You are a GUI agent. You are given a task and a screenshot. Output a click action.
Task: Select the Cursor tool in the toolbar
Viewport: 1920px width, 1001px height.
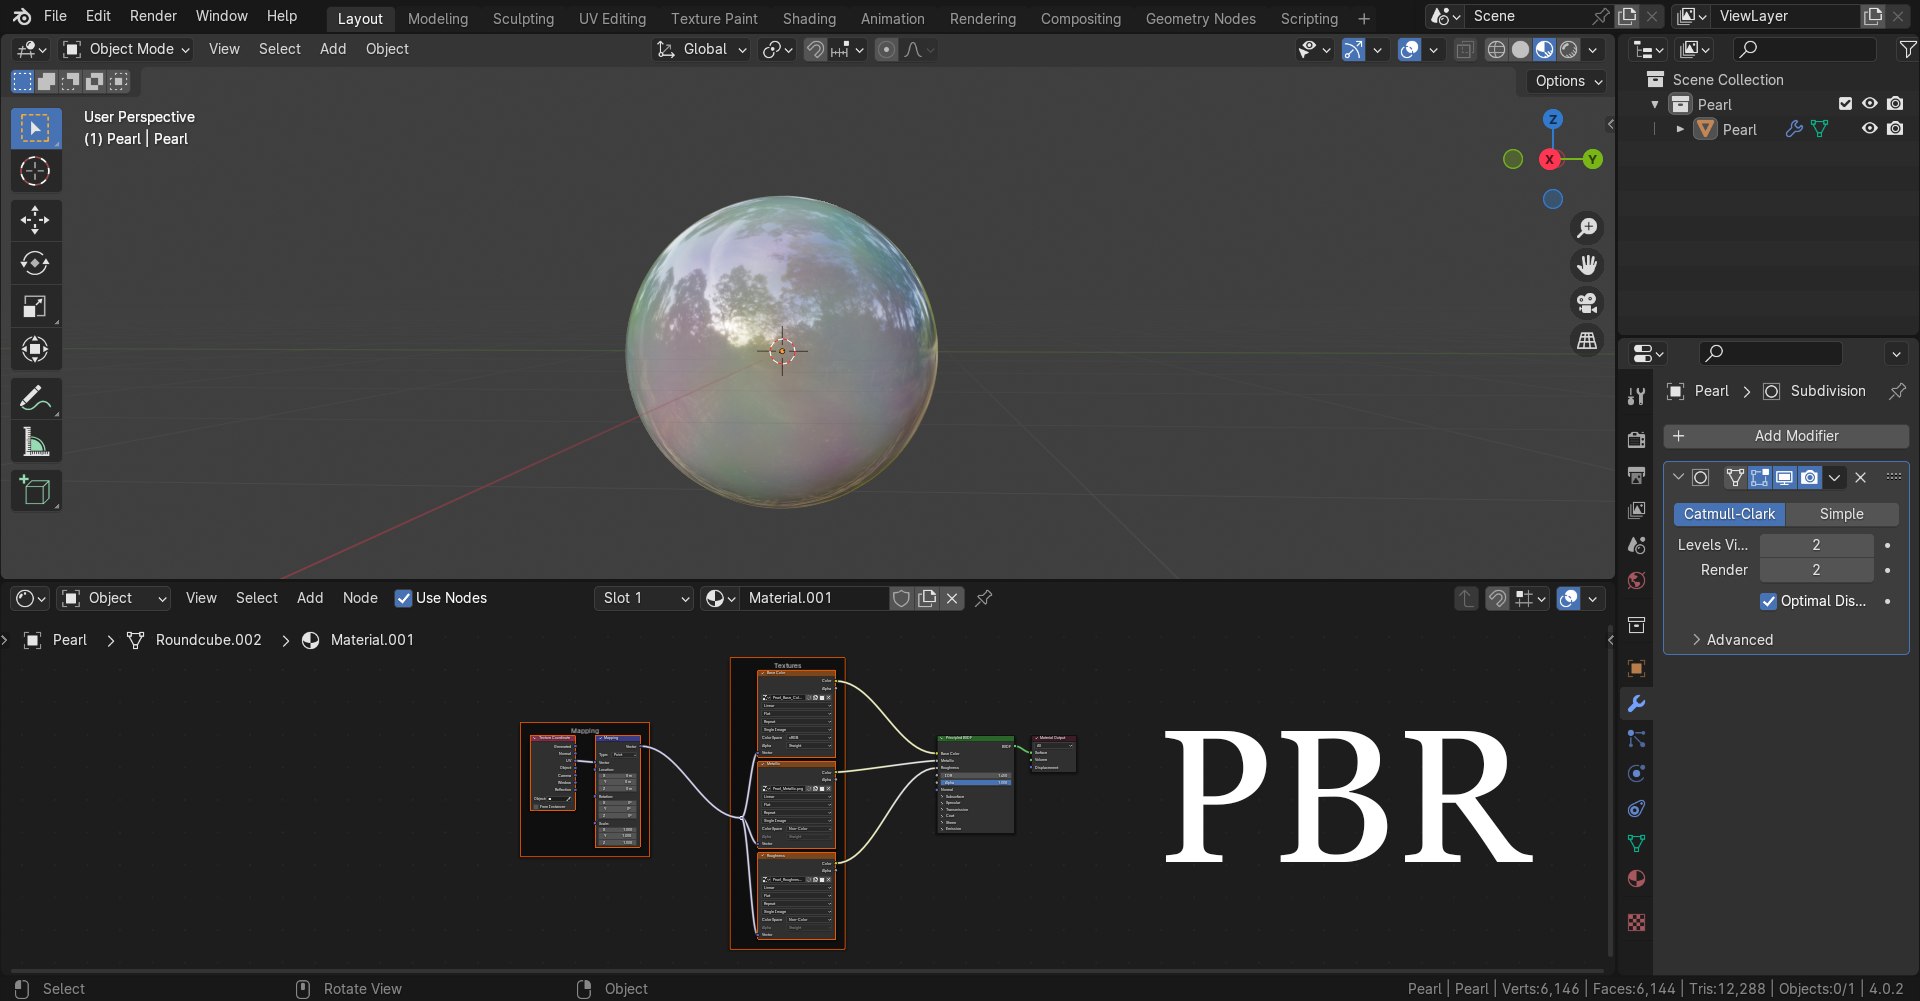(x=35, y=172)
